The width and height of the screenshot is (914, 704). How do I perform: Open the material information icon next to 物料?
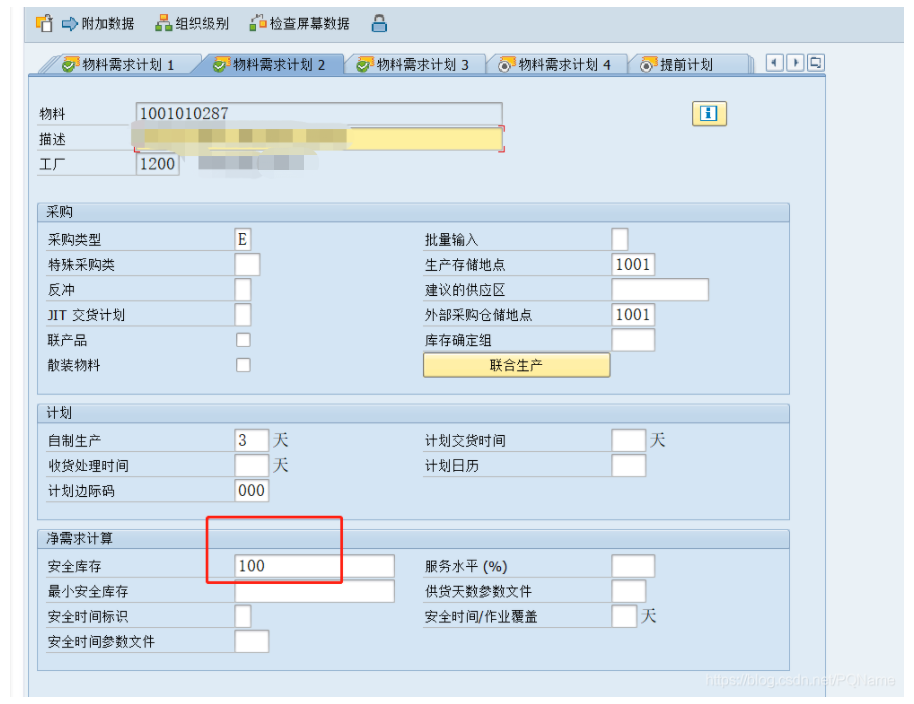point(708,113)
